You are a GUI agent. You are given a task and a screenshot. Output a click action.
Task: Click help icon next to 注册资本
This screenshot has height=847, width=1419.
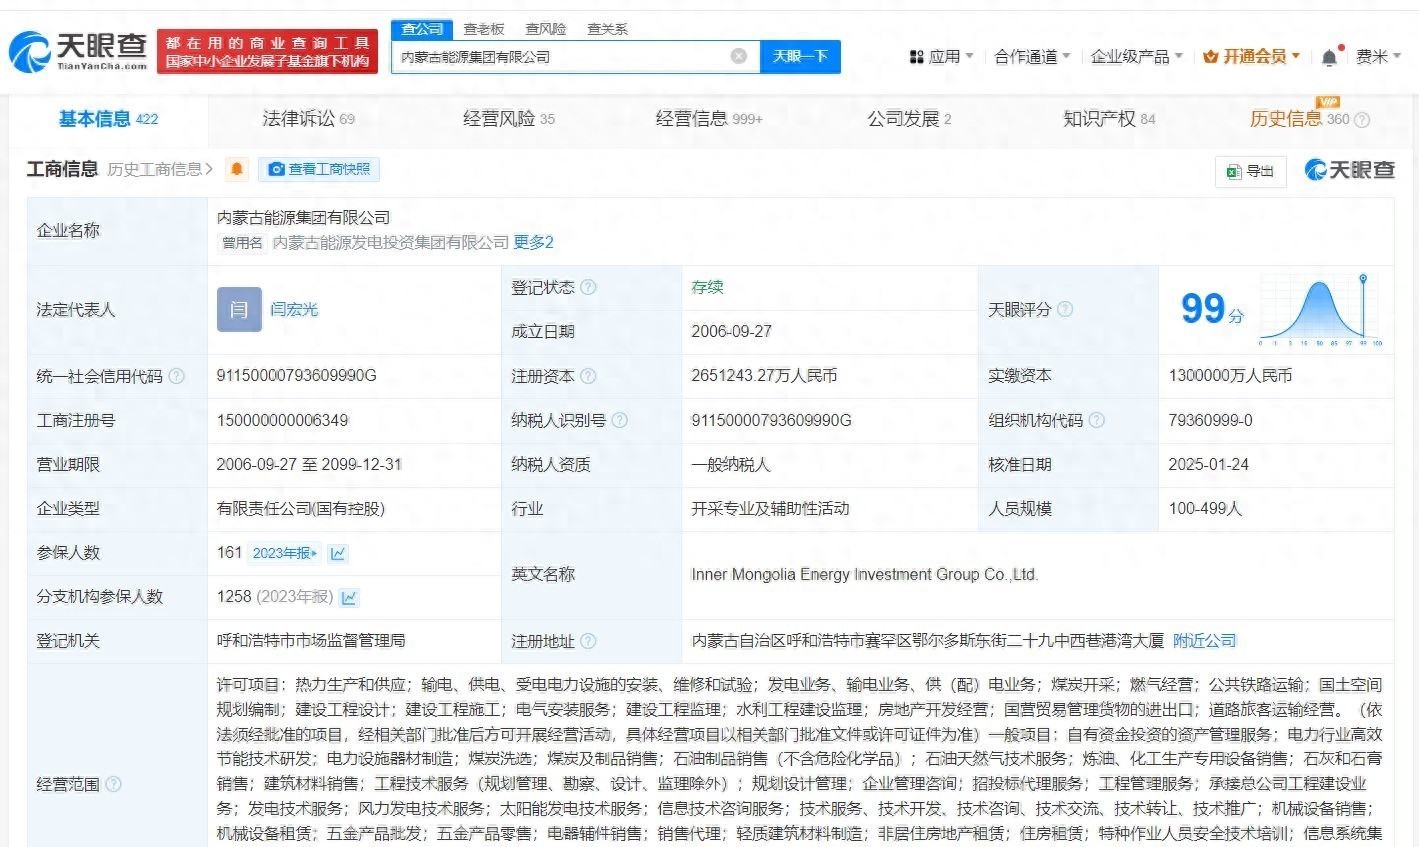588,376
